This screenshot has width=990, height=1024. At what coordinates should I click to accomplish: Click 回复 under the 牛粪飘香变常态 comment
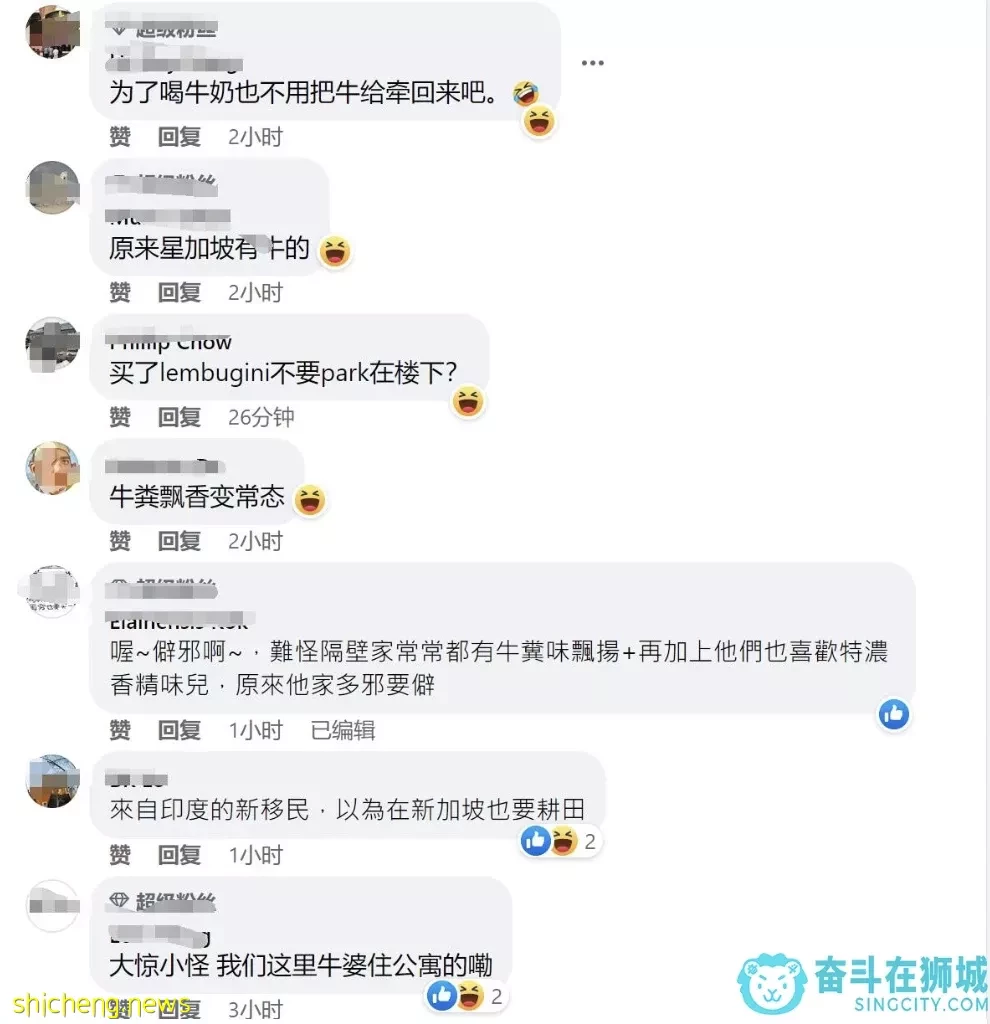pos(179,541)
